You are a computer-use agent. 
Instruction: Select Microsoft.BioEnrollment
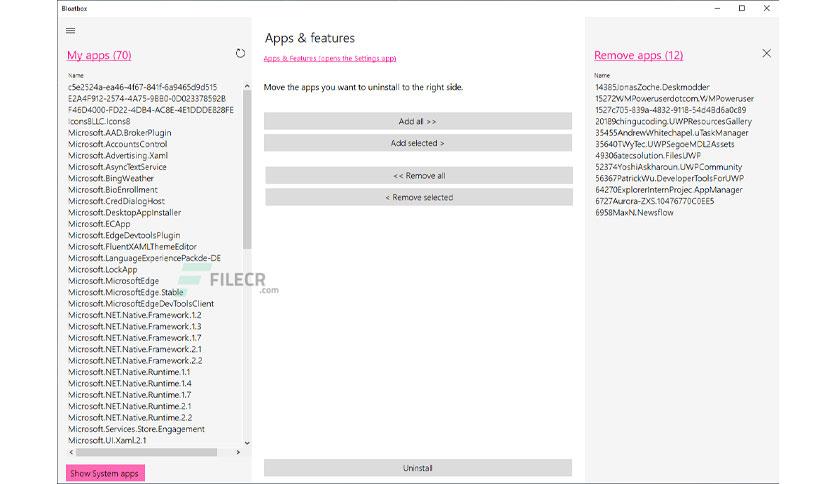pos(113,190)
